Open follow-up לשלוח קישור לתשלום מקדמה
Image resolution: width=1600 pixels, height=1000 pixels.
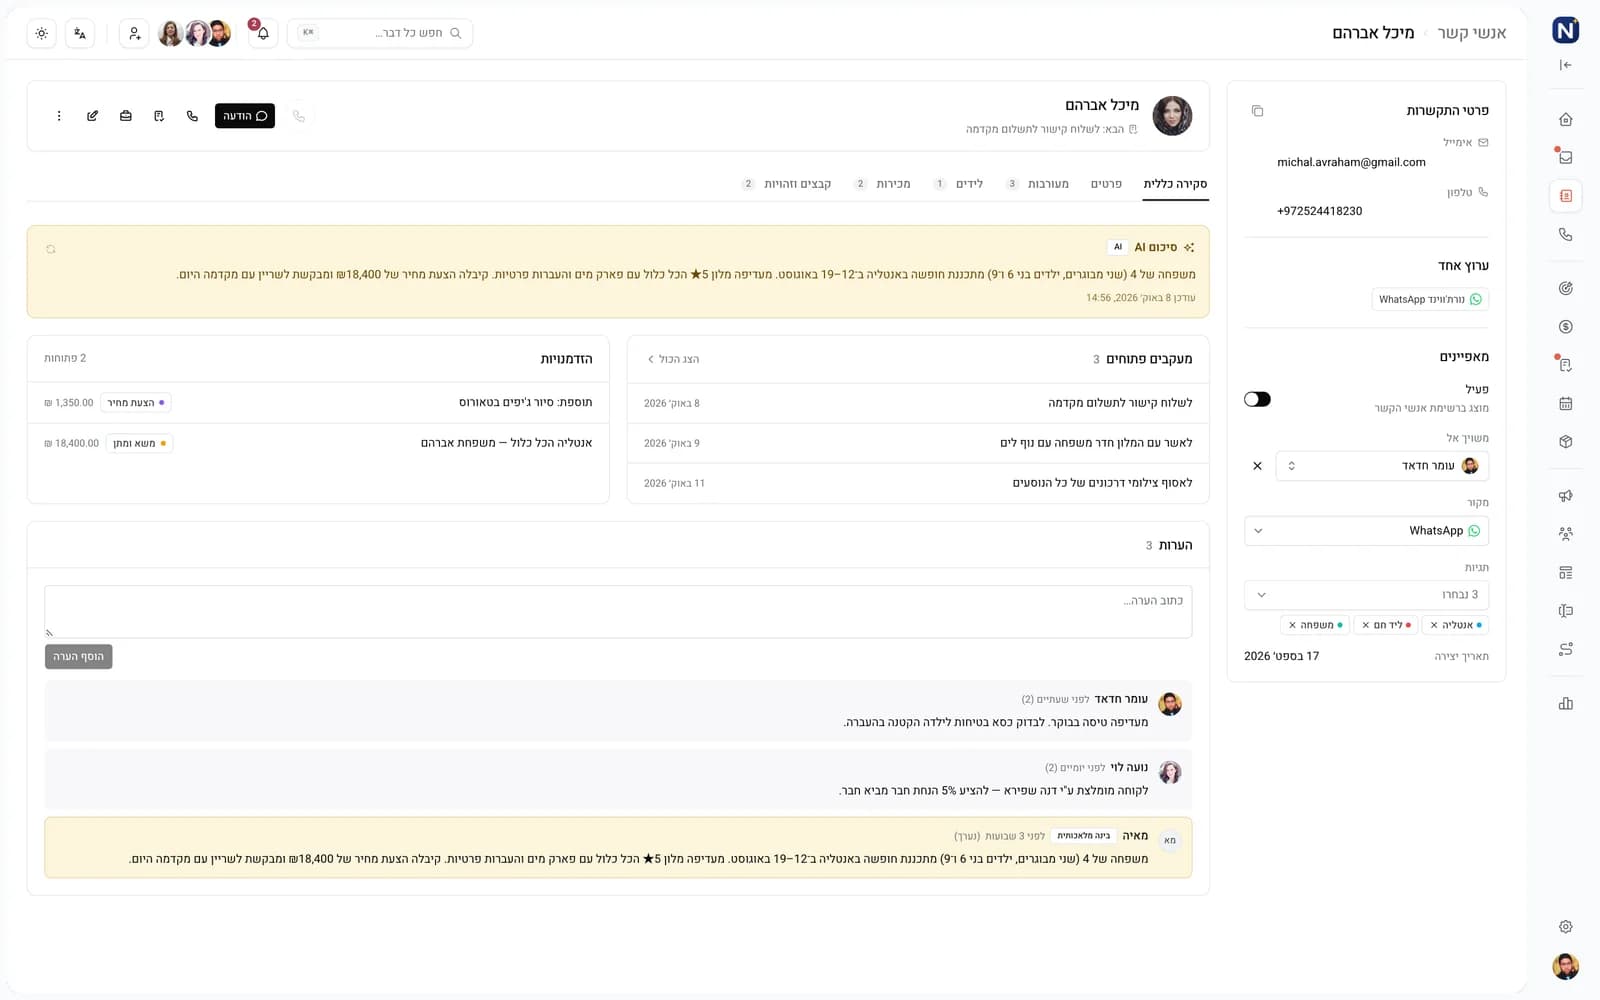coord(918,403)
